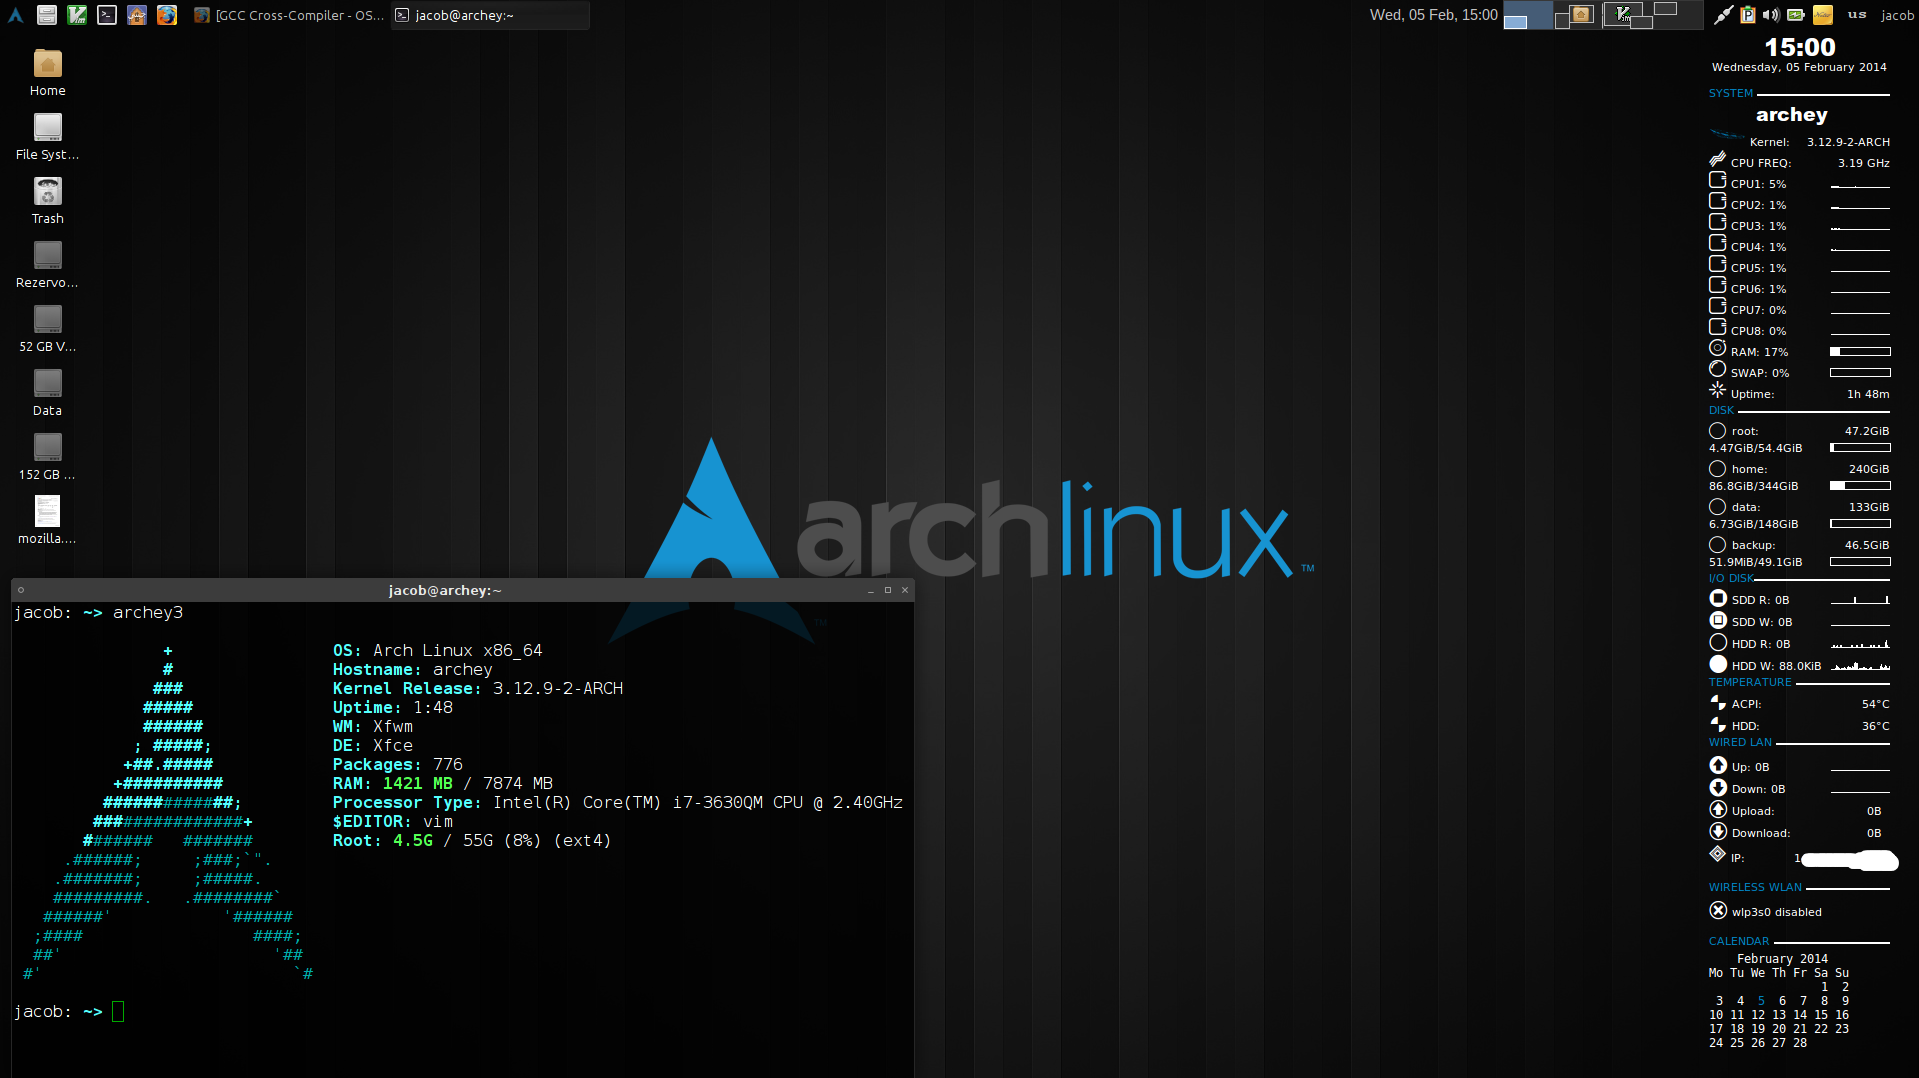Click the 'CPU FREQ: 3.19 GHz' Conky entry

coord(1800,162)
